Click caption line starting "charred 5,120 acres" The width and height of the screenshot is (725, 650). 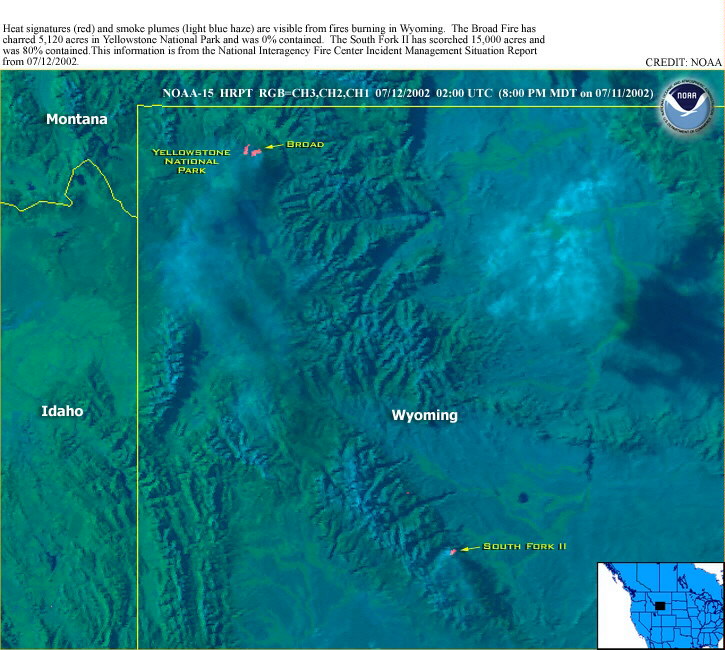(274, 40)
